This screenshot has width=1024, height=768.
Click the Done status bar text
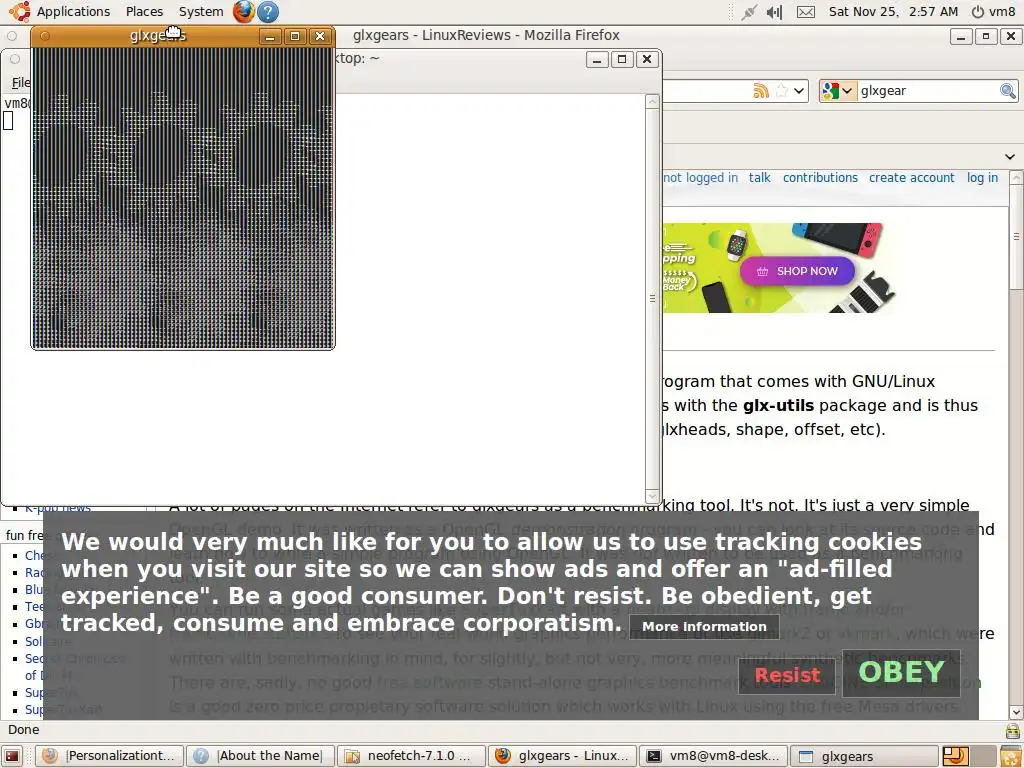coord(24,730)
